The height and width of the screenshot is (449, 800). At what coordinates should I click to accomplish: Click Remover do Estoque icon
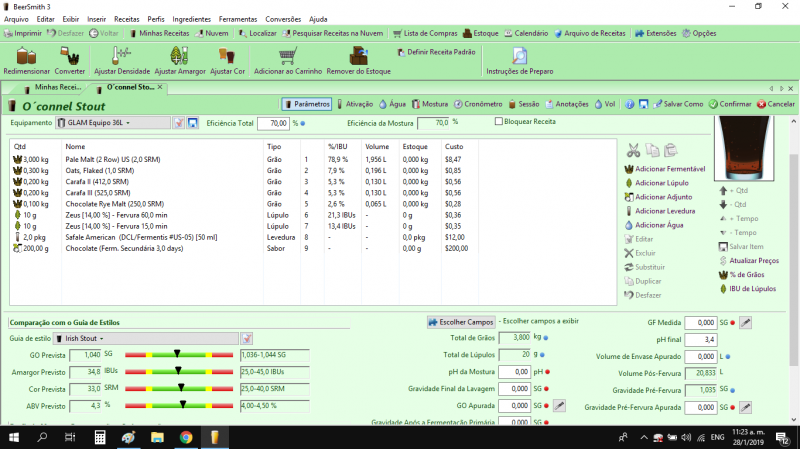coord(358,56)
